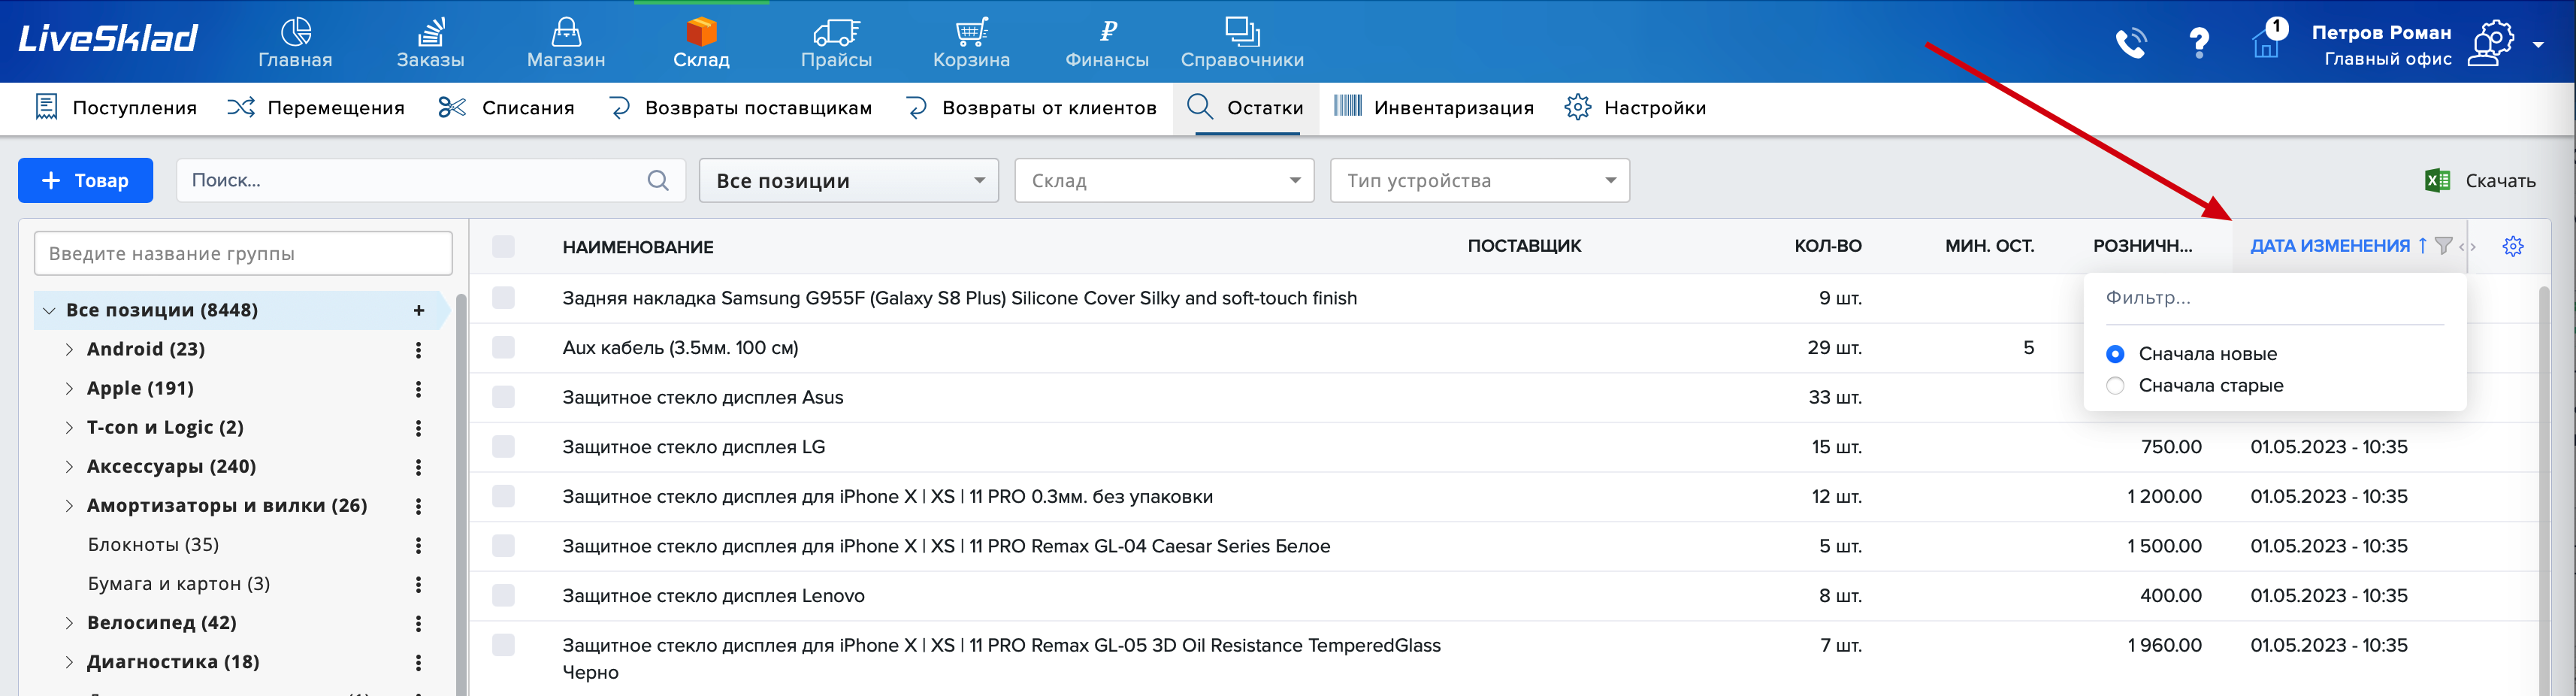Open the Настройки settings tab
The height and width of the screenshot is (696, 2576).
1635,108
